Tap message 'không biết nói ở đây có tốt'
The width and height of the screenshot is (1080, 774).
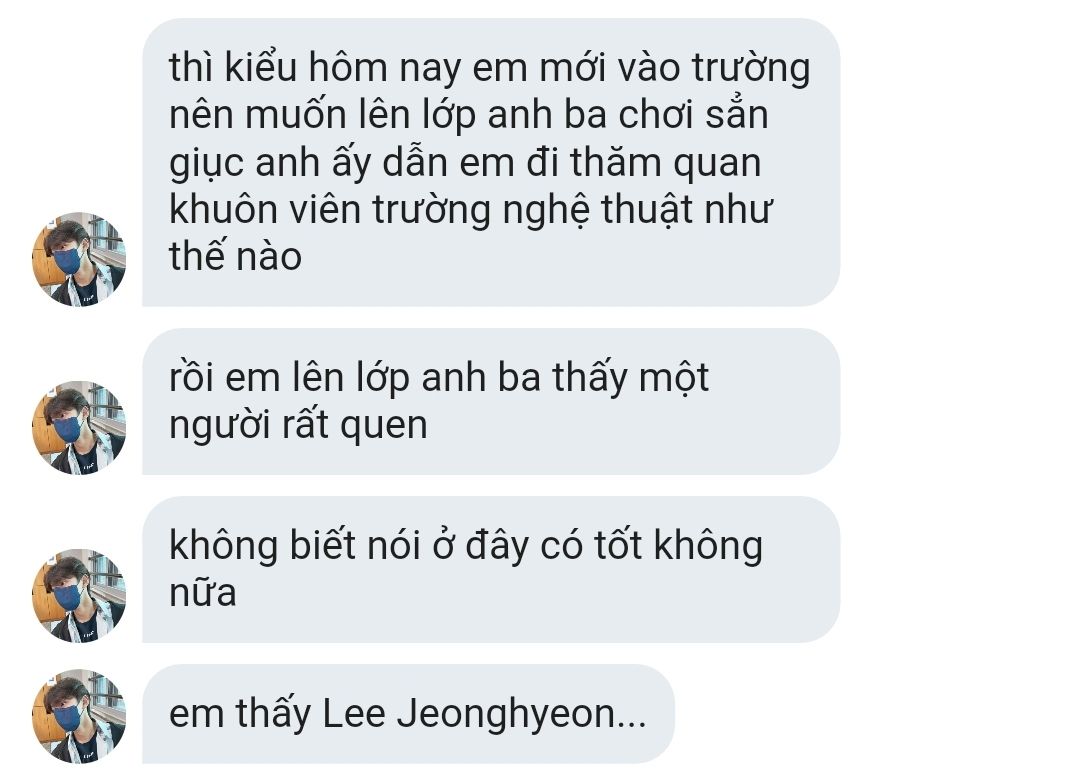coord(490,569)
